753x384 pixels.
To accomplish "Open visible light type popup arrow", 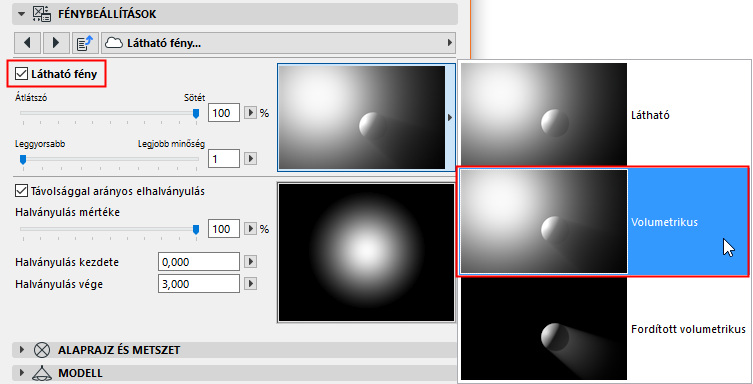I will click(450, 117).
